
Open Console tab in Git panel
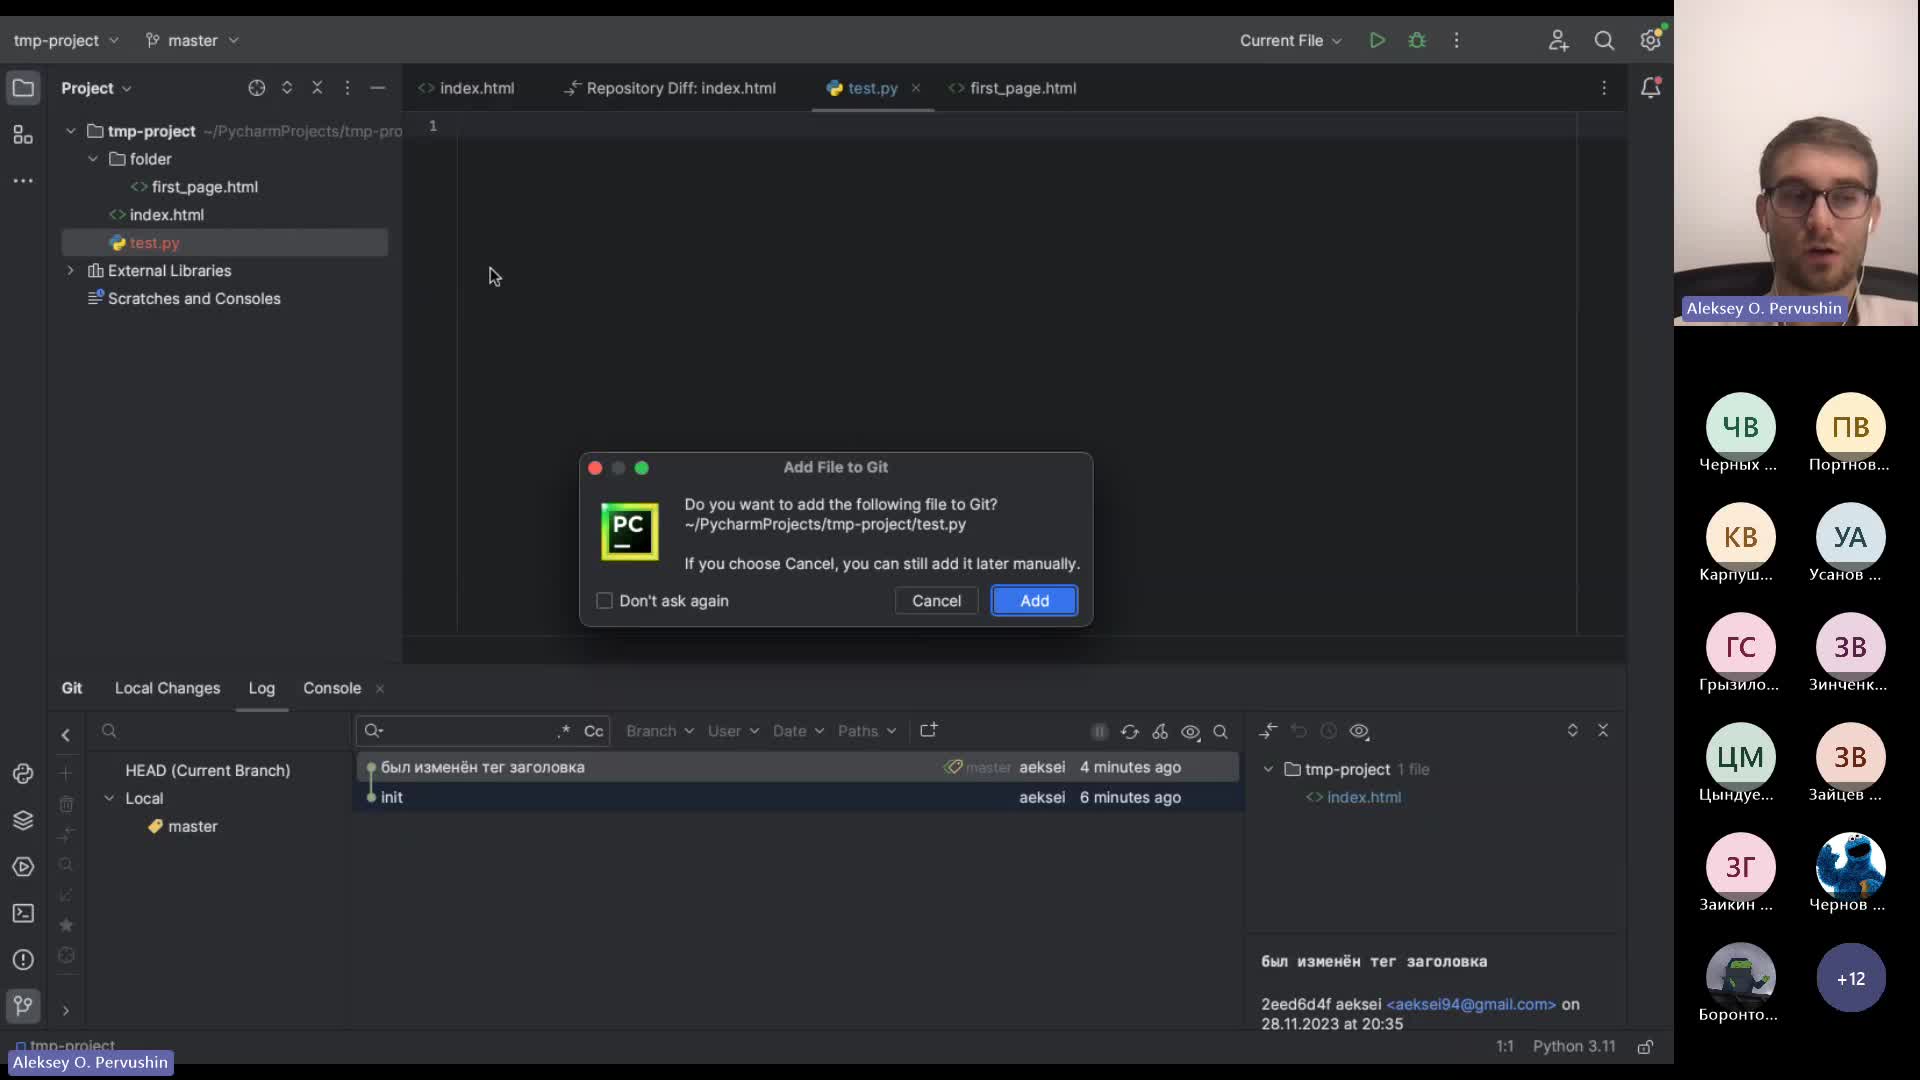point(332,688)
